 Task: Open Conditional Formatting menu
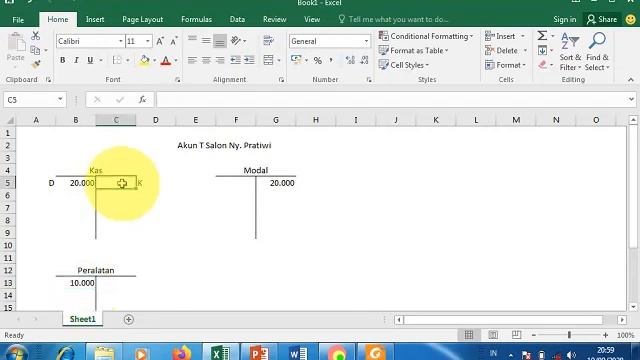tap(426, 36)
